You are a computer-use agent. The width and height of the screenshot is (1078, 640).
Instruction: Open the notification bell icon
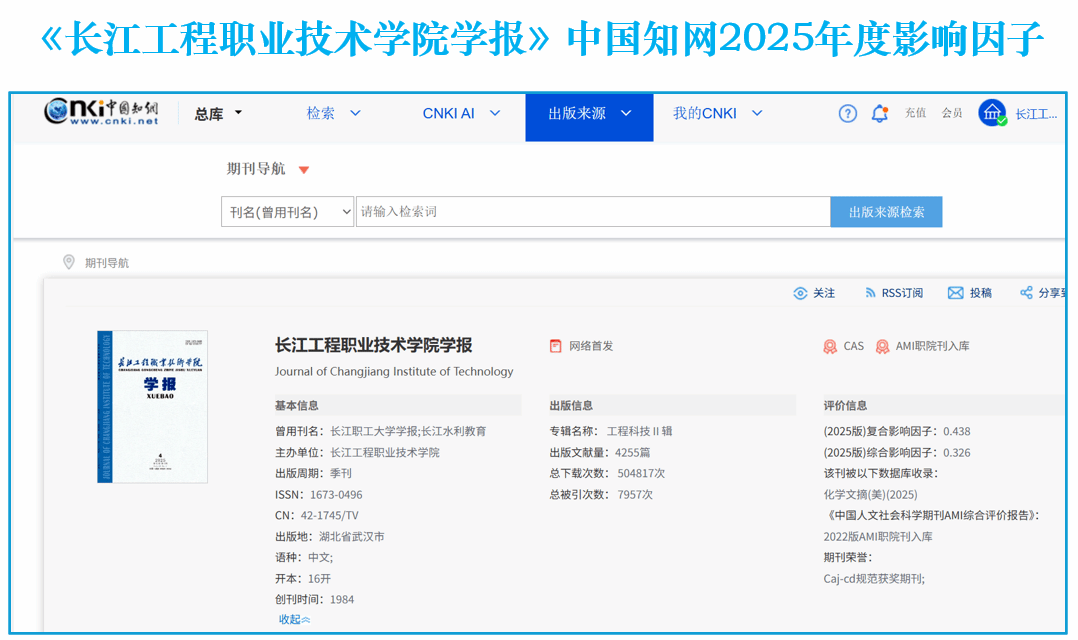(x=879, y=114)
